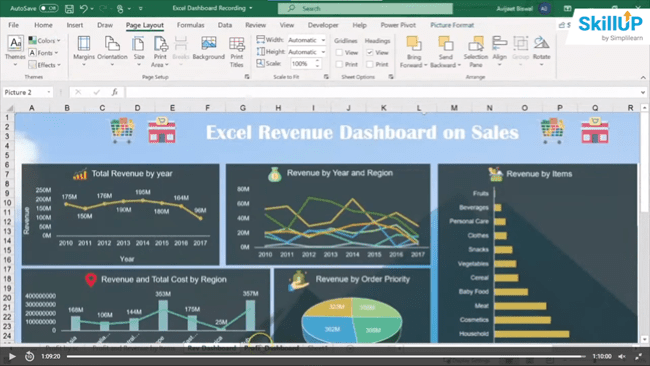Open the Picture Format tab
Screen dimensions: 650x366
(x=452, y=25)
